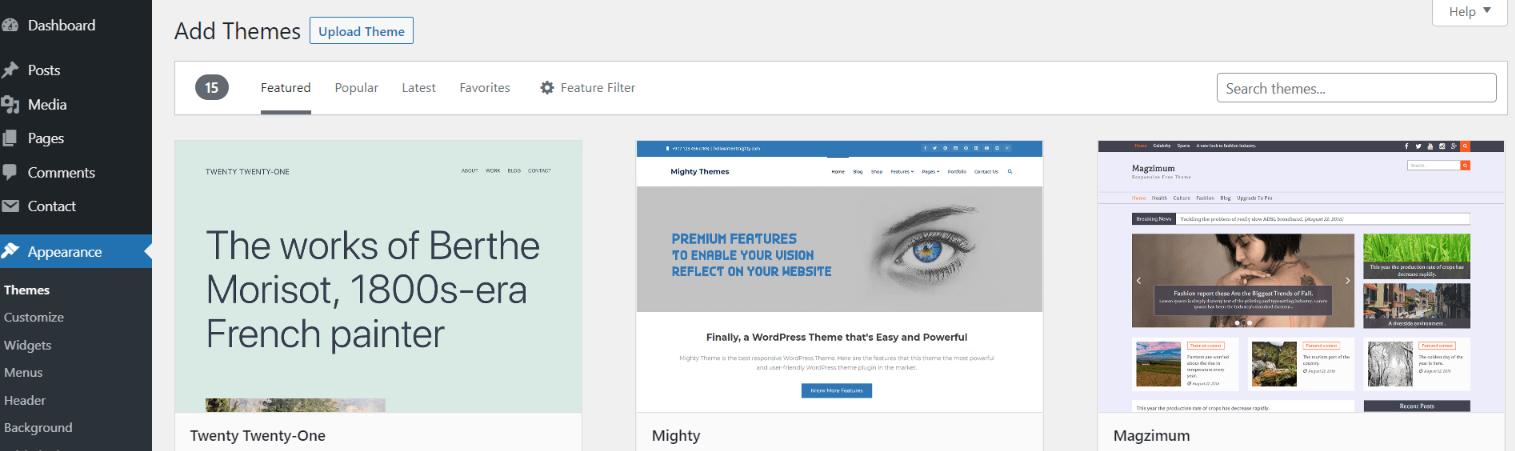Screen dimensions: 1515x451
Task: Click the Contact envelope icon
Action: coord(10,206)
